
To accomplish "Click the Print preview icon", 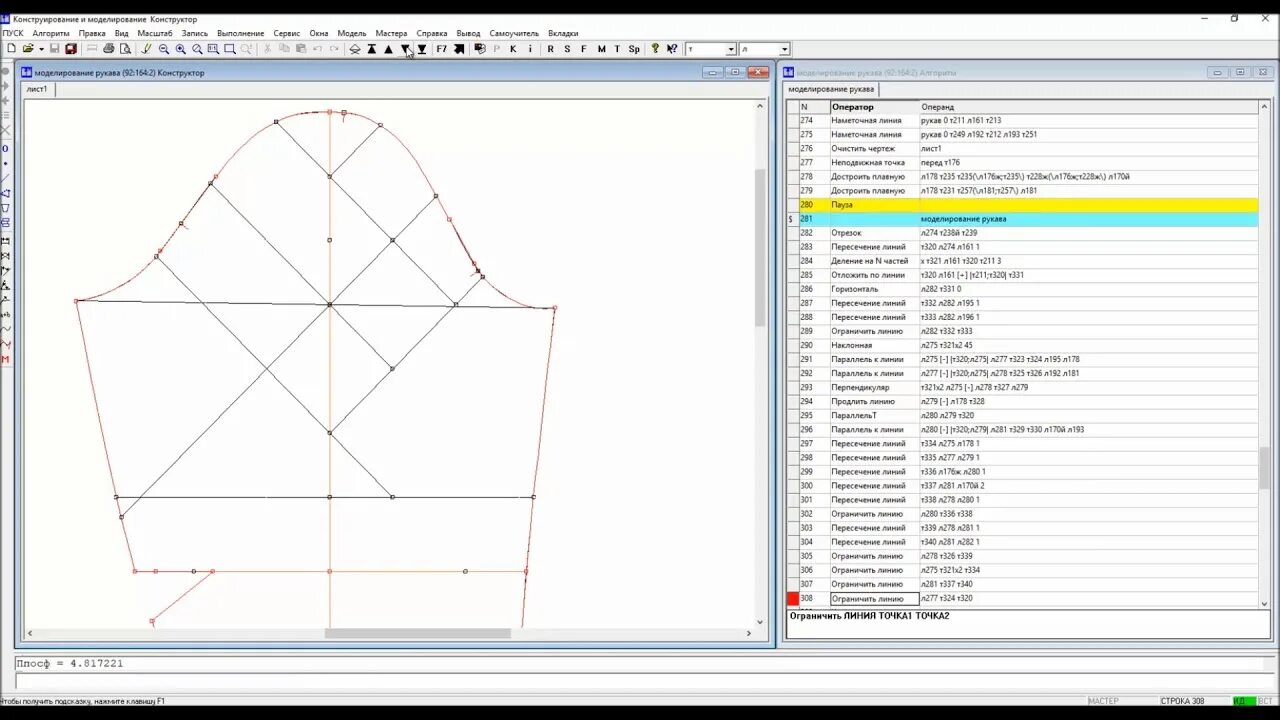I will point(125,49).
